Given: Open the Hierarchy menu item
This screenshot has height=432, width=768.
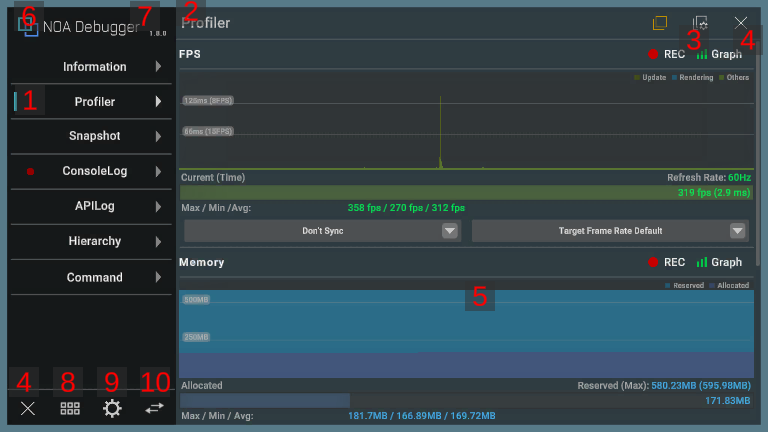Looking at the screenshot, I should coord(91,241).
